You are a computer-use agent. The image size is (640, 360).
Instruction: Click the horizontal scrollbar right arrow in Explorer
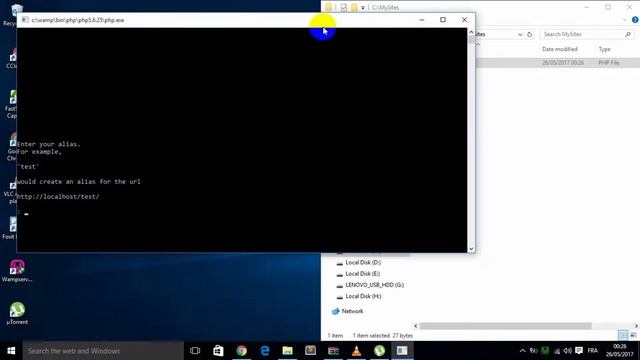(x=636, y=326)
